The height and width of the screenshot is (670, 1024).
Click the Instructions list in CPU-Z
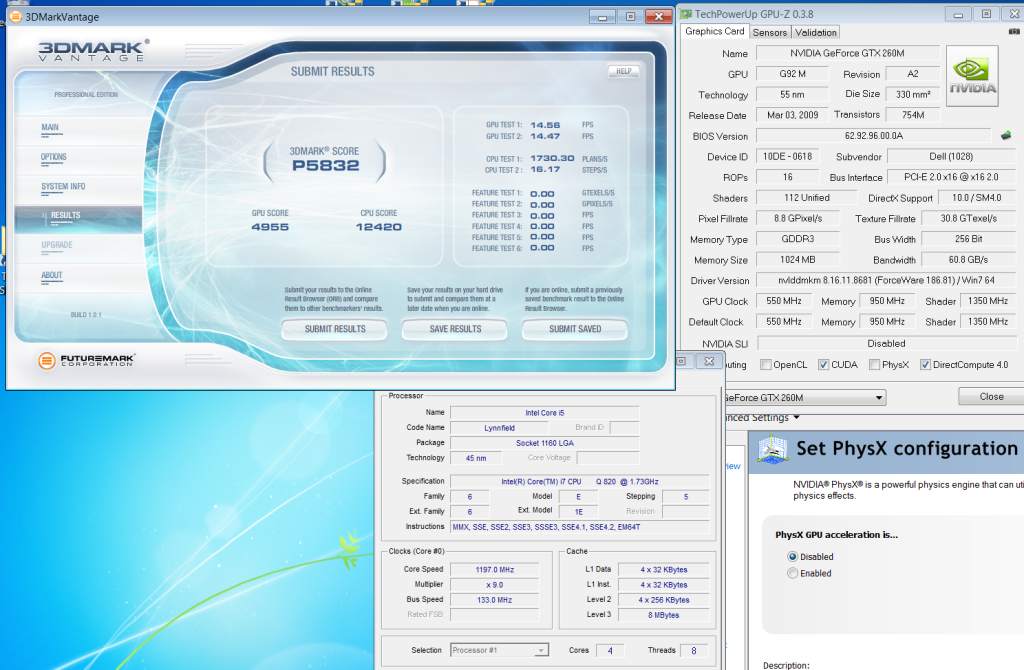pos(580,527)
